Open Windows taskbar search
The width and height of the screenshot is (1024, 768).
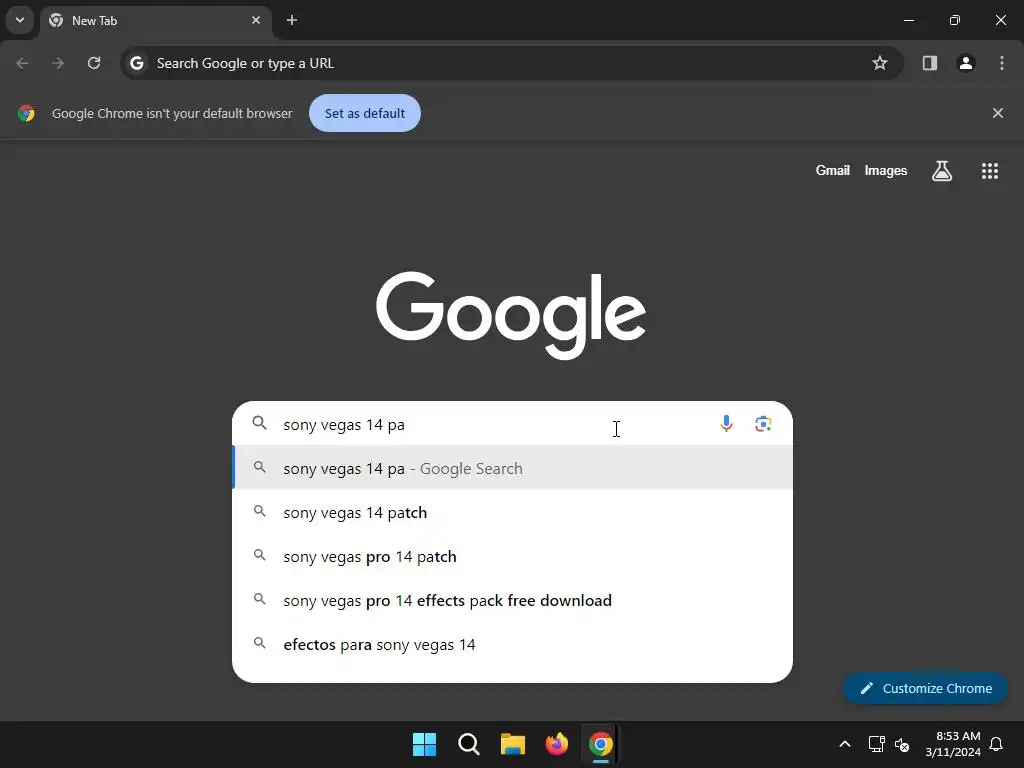[468, 744]
